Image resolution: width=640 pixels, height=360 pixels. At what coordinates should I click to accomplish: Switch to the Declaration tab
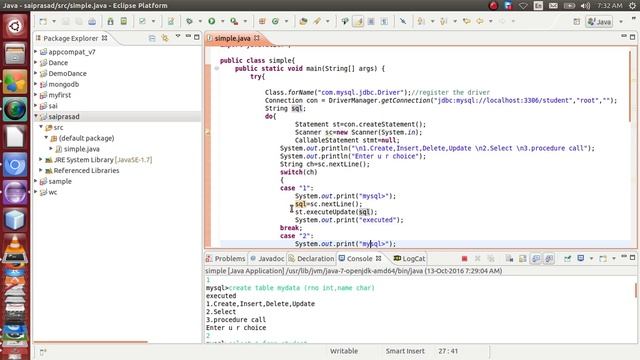(311, 258)
